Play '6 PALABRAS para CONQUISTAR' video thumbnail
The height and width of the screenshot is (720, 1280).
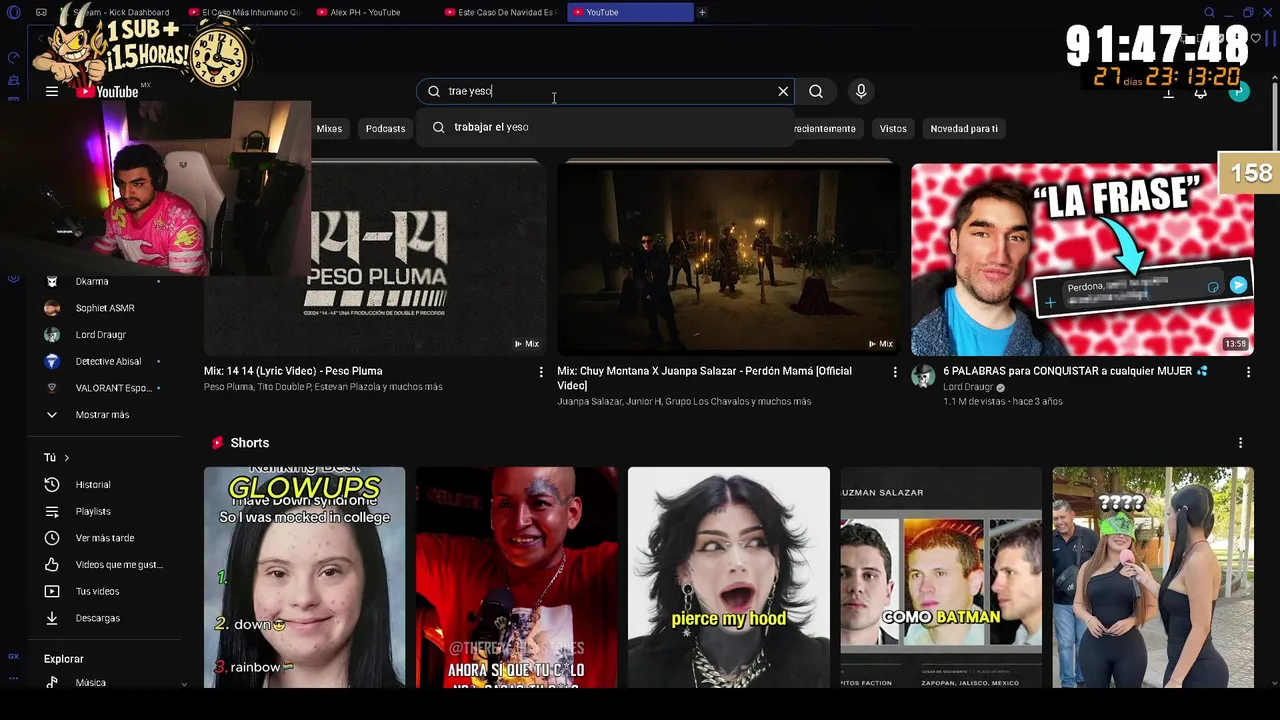pos(1082,258)
